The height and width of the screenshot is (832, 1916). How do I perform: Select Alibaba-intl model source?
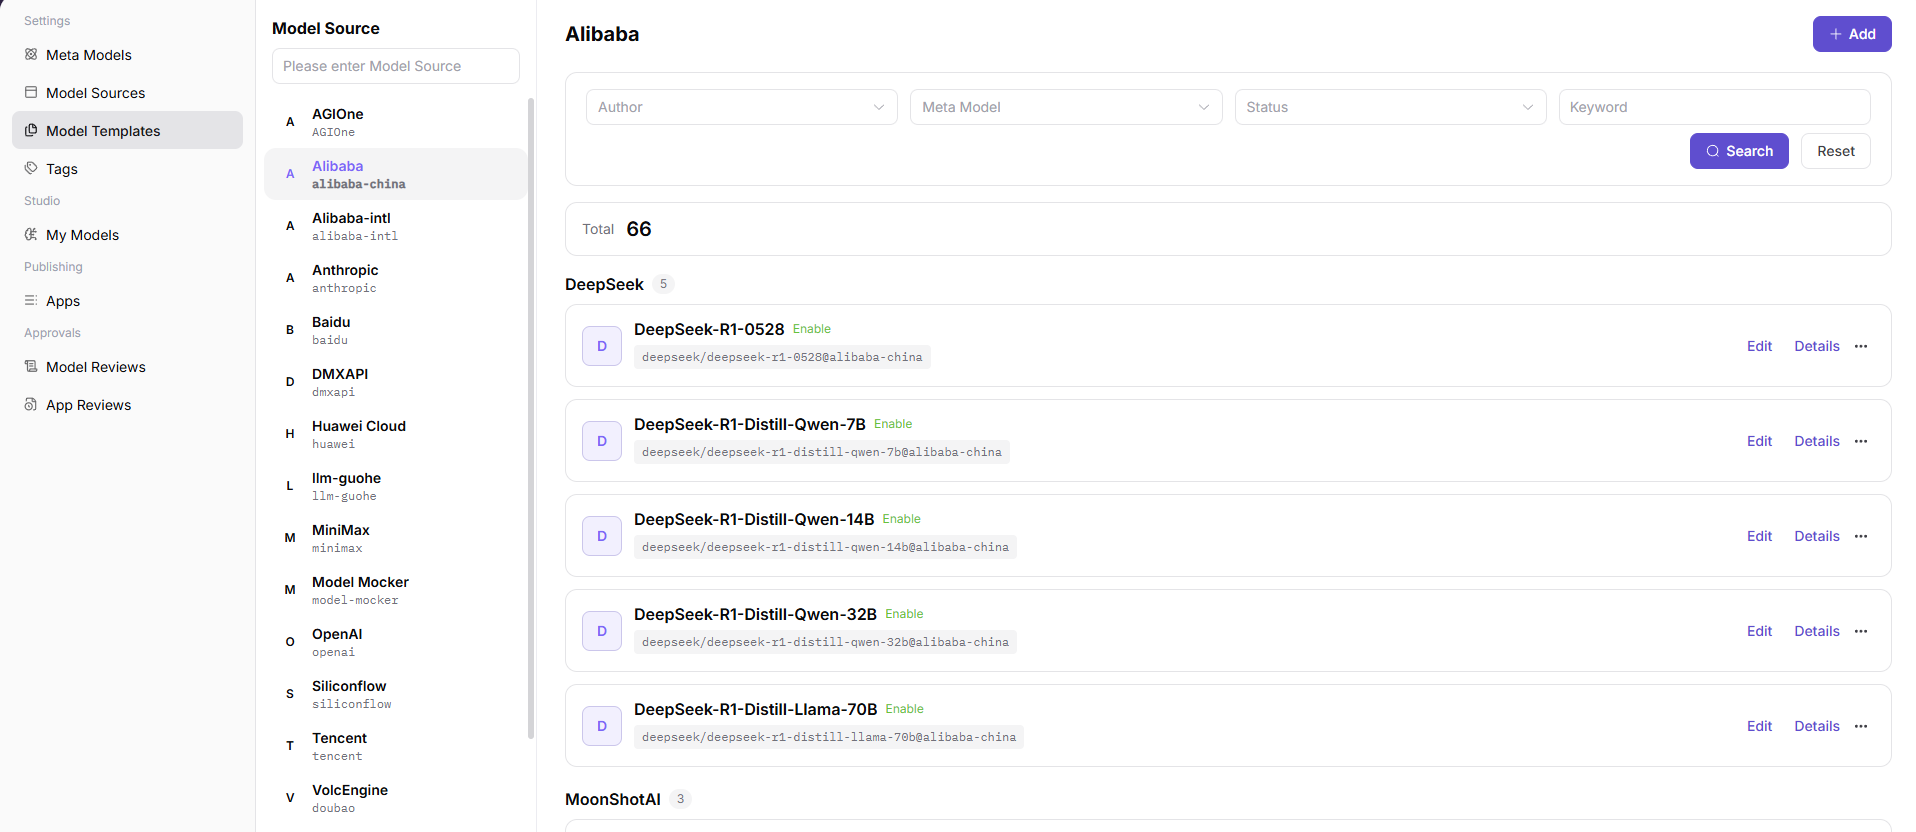pos(395,226)
